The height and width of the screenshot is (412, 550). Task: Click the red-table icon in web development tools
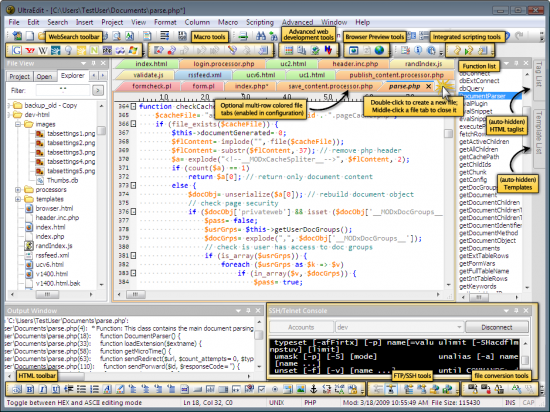pyautogui.click(x=289, y=50)
